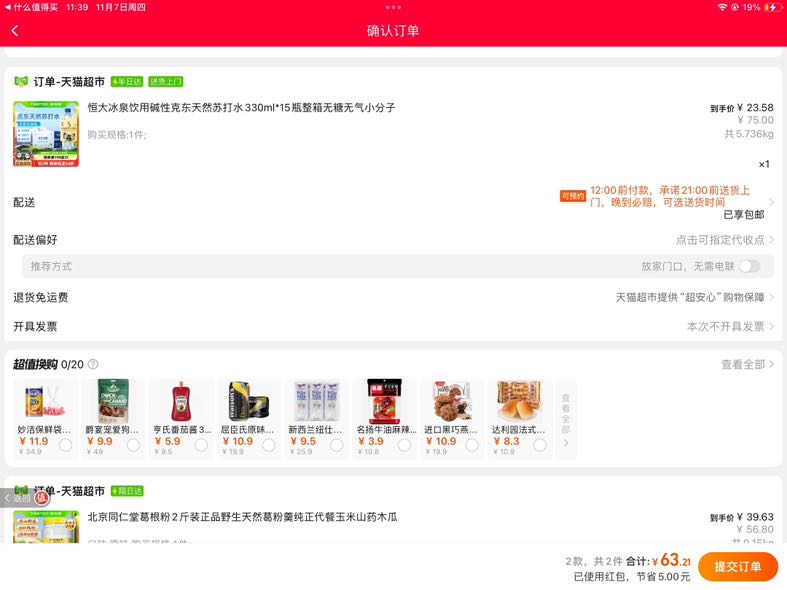The width and height of the screenshot is (787, 590).
Task: Tap the 北京同仁堂葛根粉 product title
Action: pos(242,517)
